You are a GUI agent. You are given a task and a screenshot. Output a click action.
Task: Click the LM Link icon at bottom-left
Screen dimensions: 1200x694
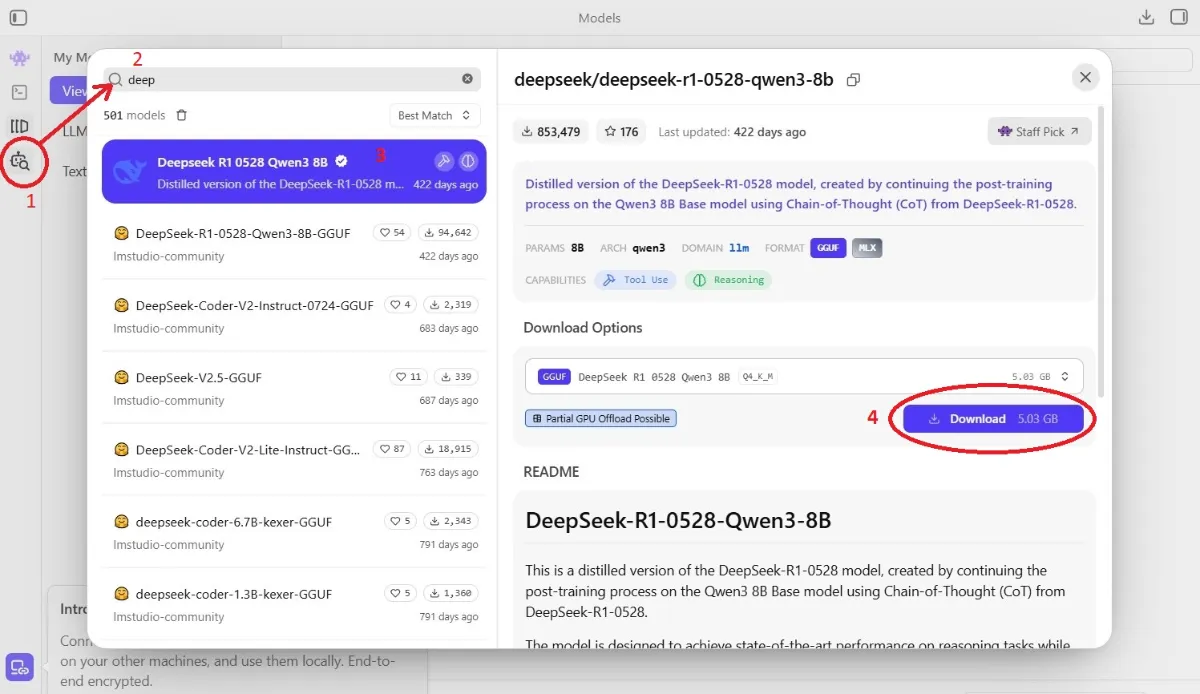[20, 666]
